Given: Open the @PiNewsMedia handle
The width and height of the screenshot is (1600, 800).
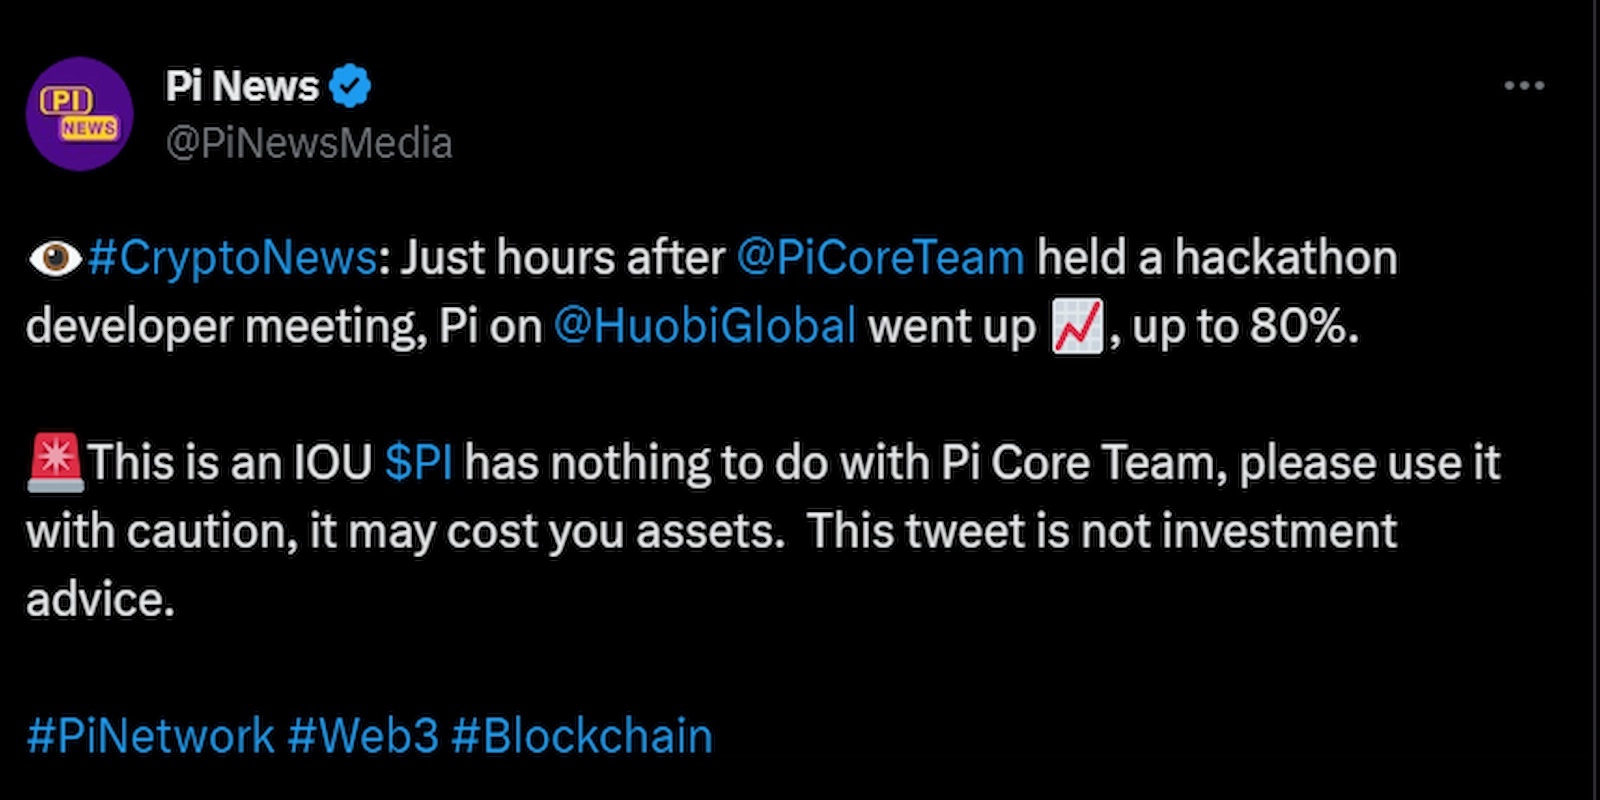Looking at the screenshot, I should click(309, 143).
